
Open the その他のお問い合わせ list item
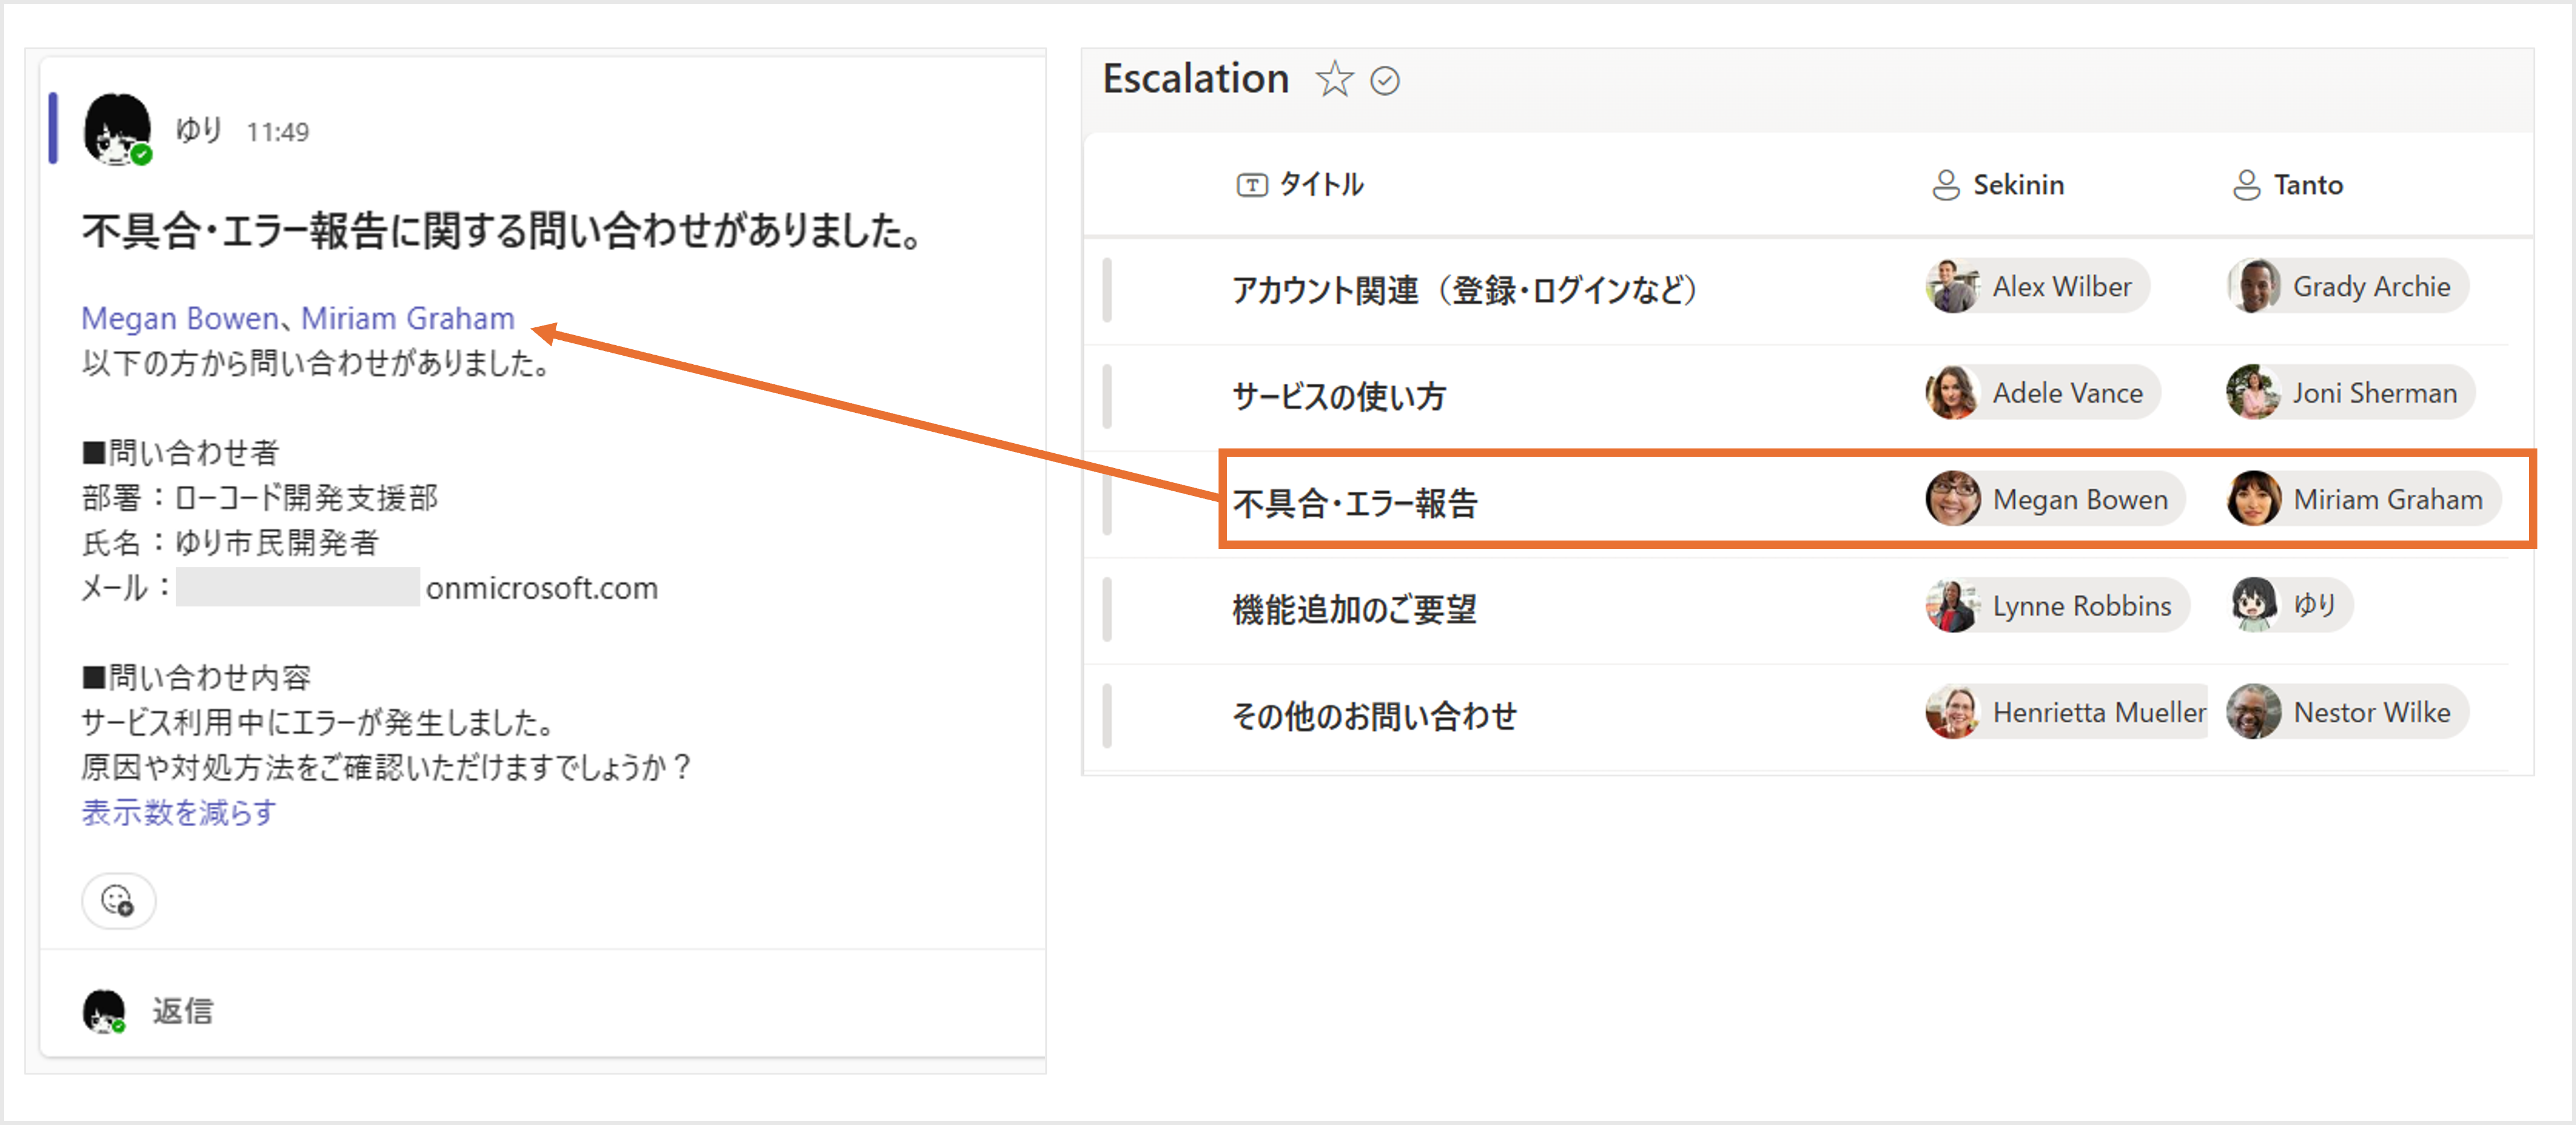point(1374,715)
